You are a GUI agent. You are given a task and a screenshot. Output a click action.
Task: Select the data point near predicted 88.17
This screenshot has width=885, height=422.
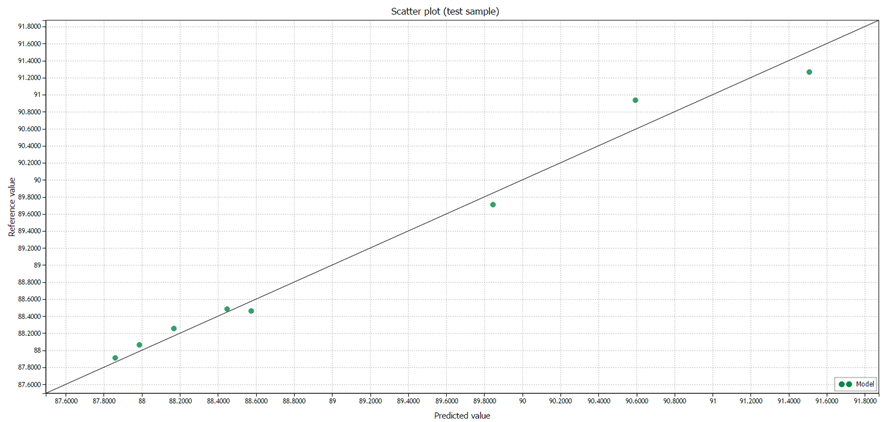(x=174, y=328)
